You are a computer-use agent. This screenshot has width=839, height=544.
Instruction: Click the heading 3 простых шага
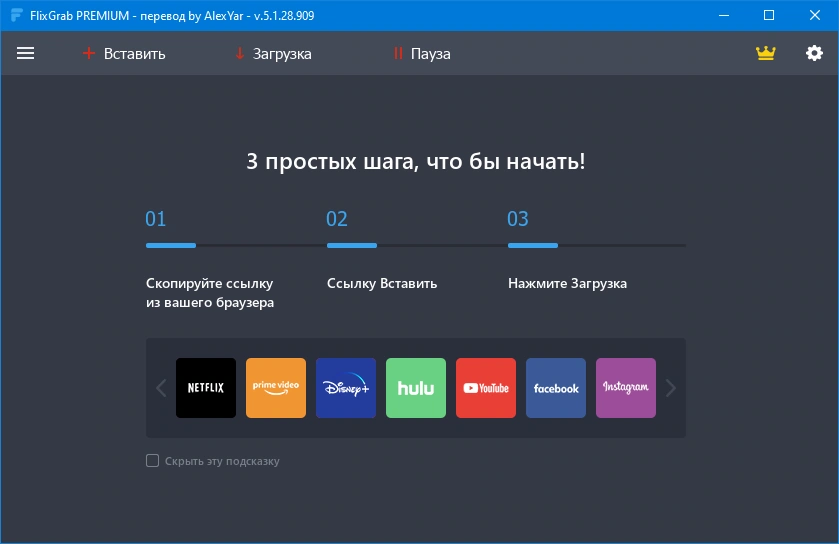tap(416, 161)
